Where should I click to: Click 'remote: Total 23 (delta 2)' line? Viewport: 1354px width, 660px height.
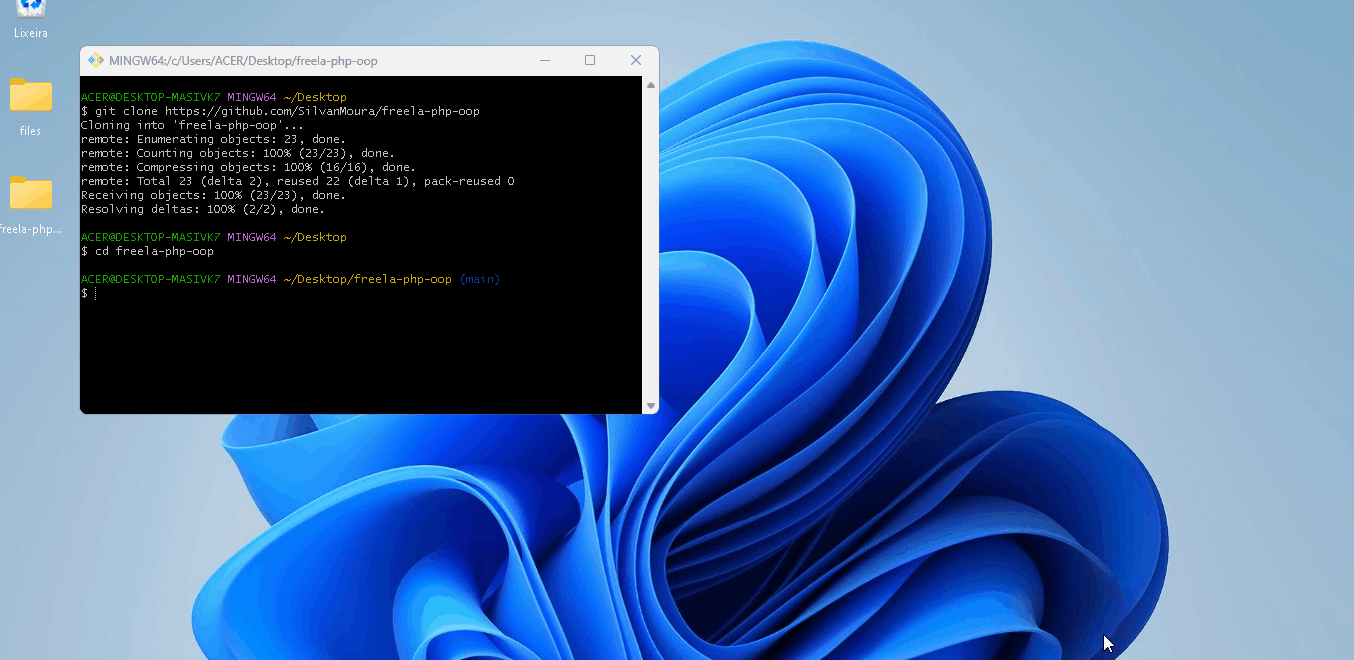pyautogui.click(x=298, y=181)
